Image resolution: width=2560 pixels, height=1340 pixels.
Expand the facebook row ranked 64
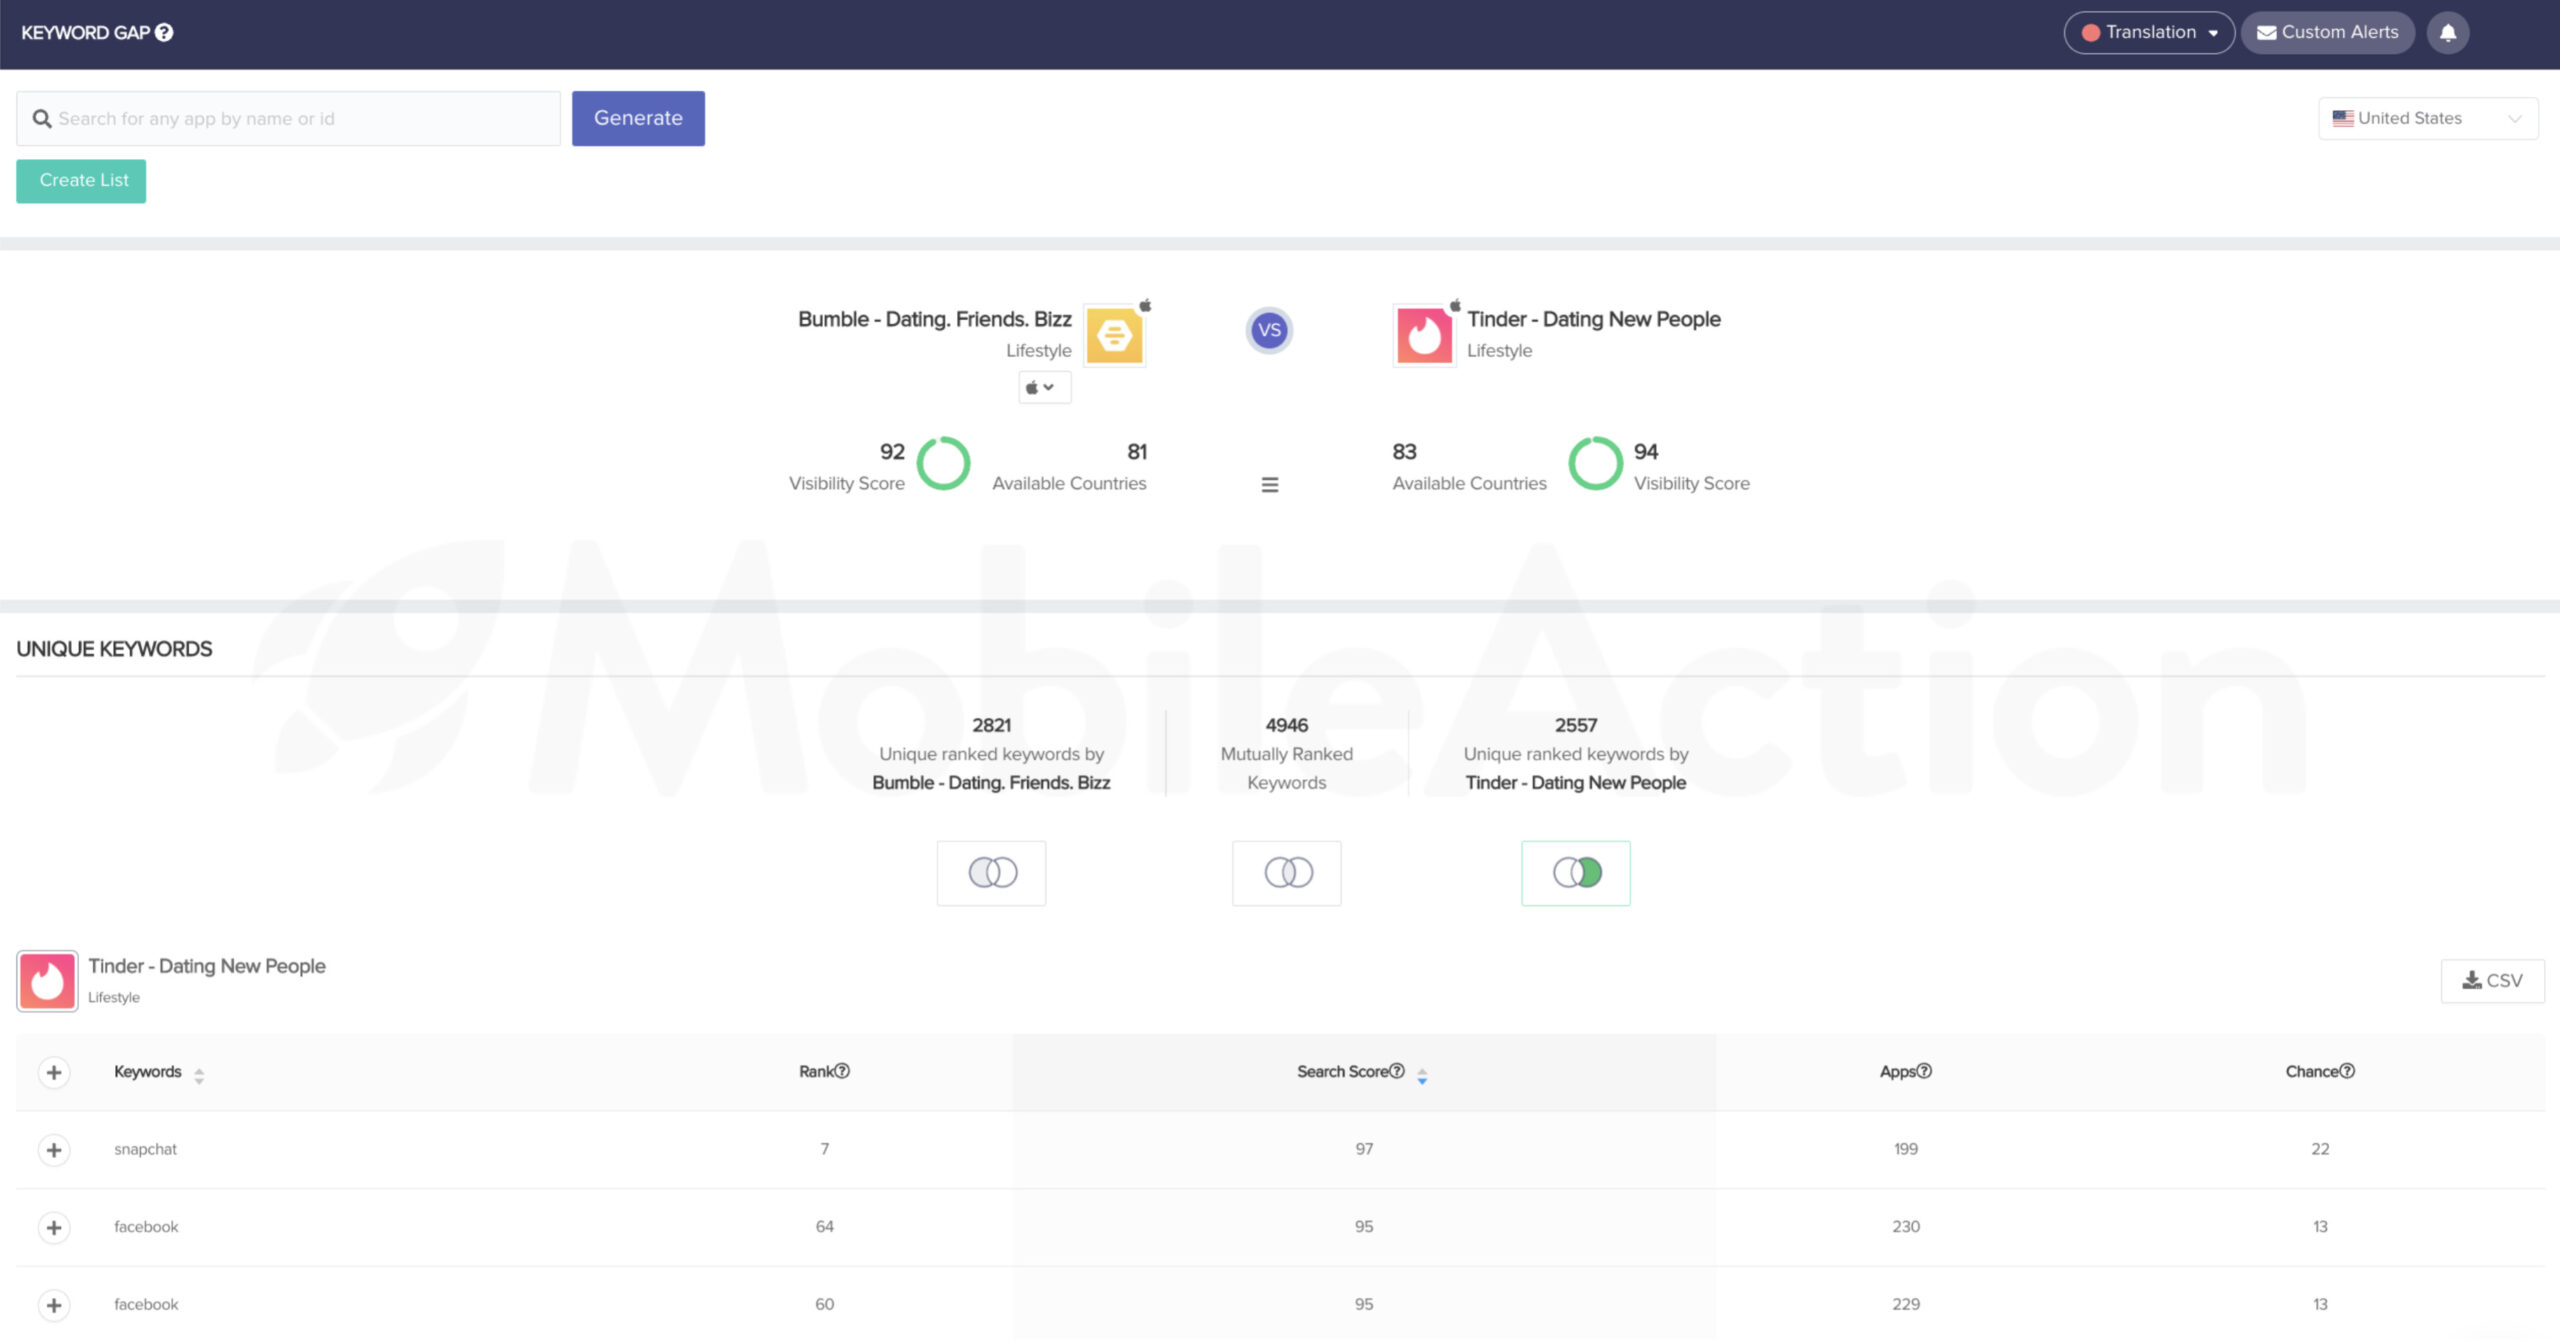tap(54, 1228)
